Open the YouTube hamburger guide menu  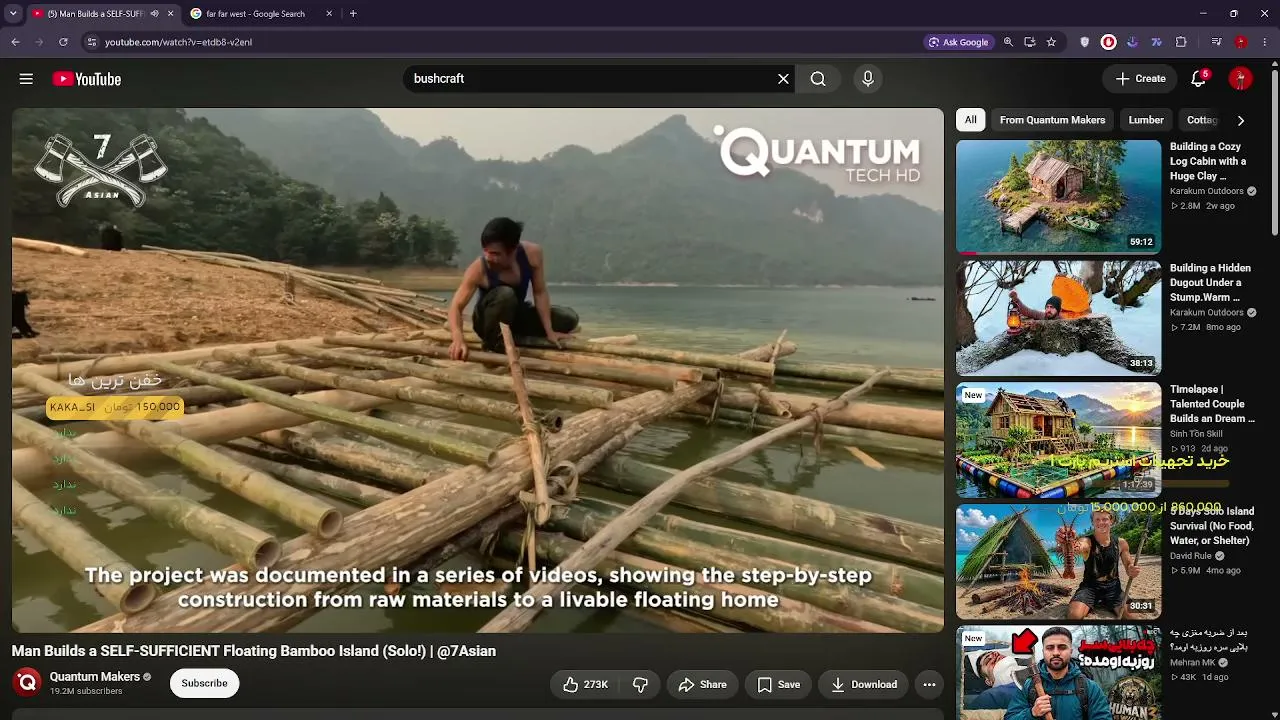point(26,79)
